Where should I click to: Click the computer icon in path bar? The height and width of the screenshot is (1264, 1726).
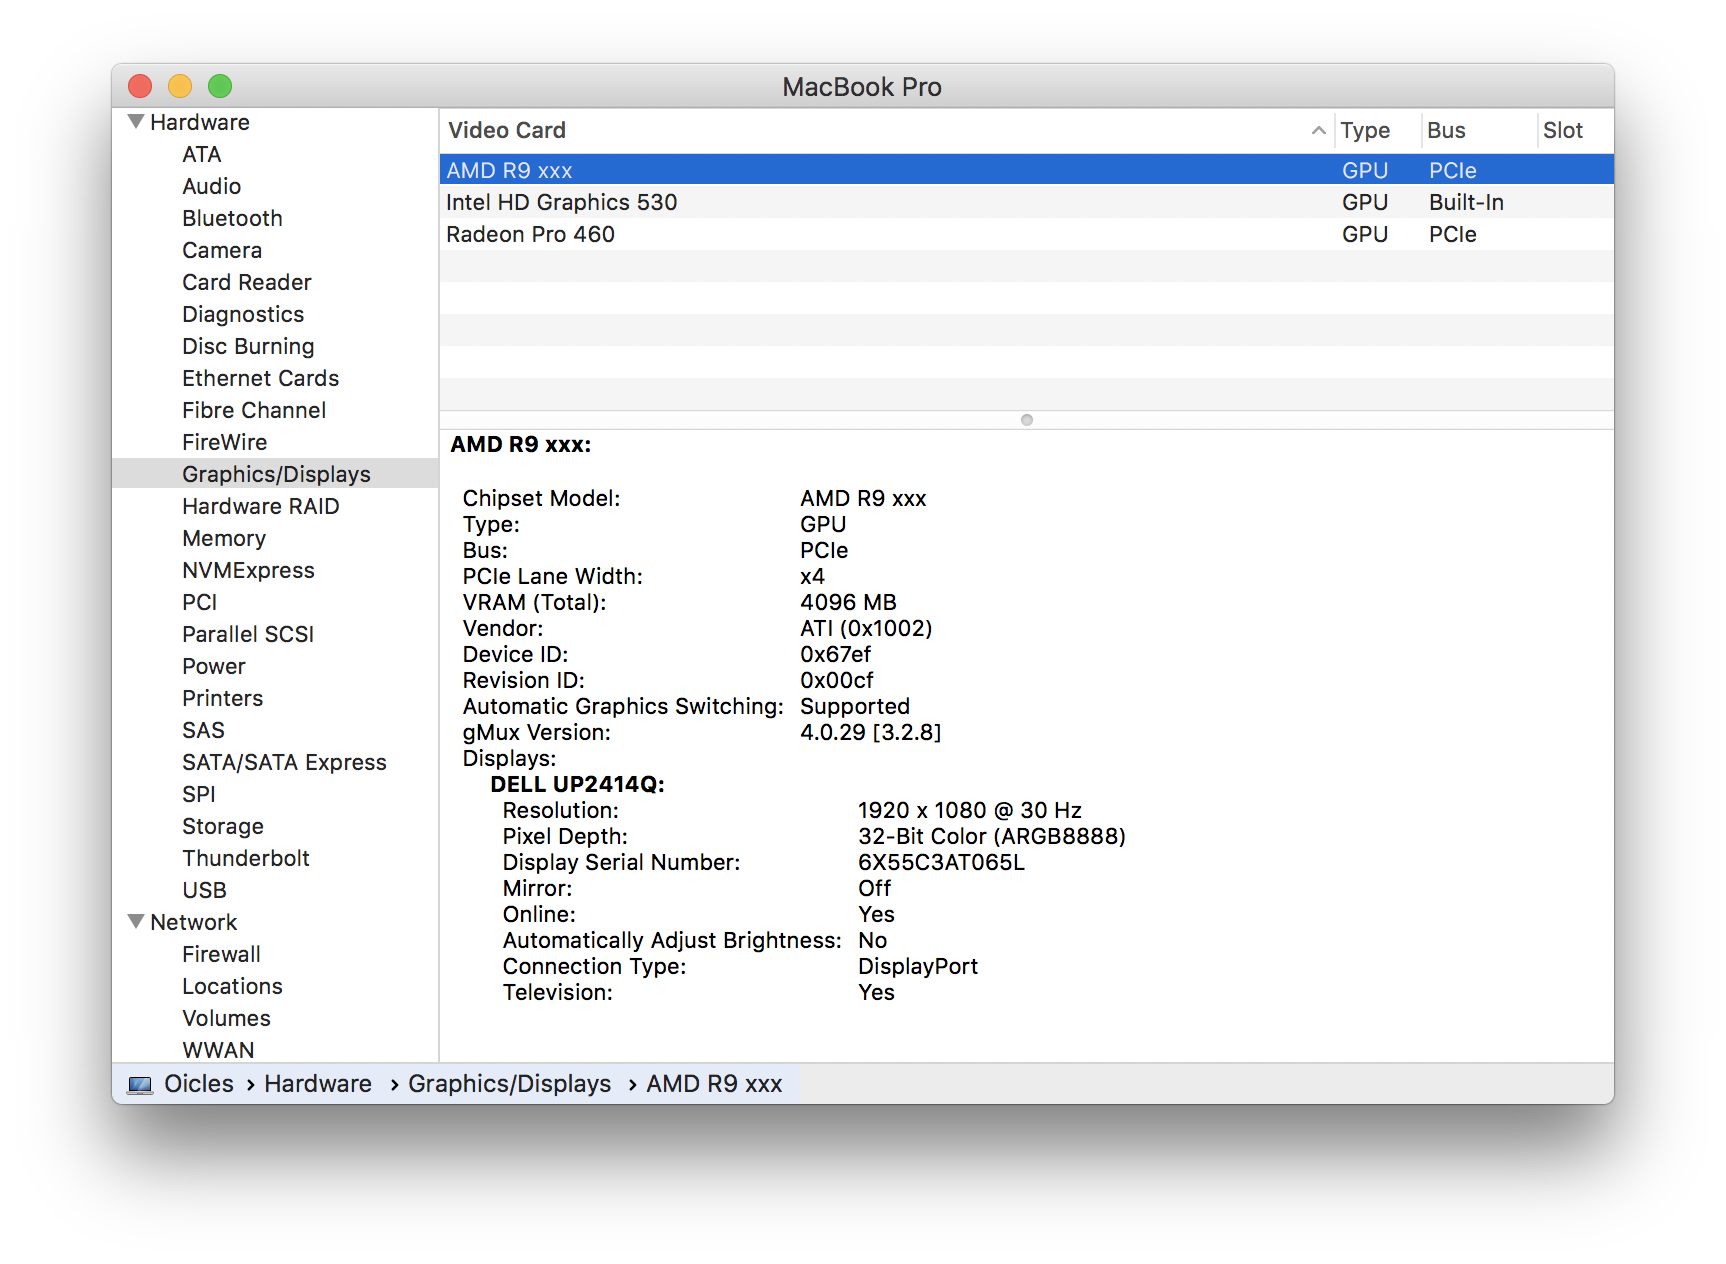coord(140,1085)
